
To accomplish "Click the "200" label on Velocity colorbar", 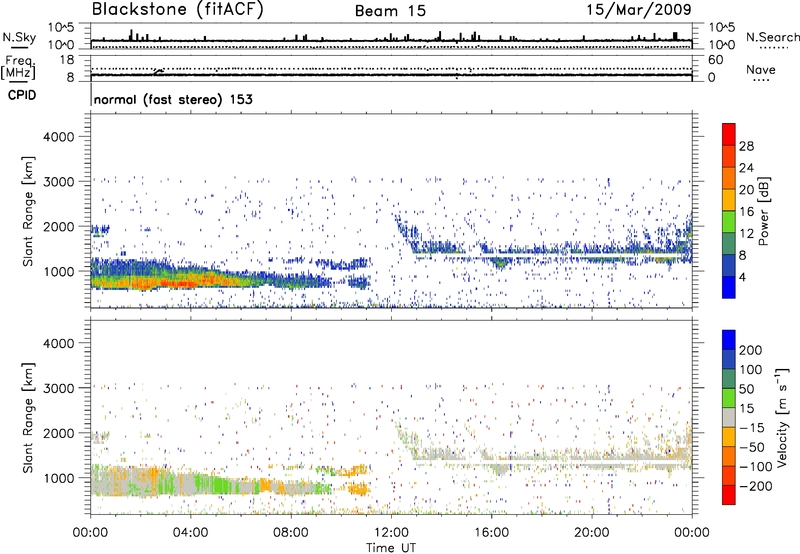I will [751, 350].
